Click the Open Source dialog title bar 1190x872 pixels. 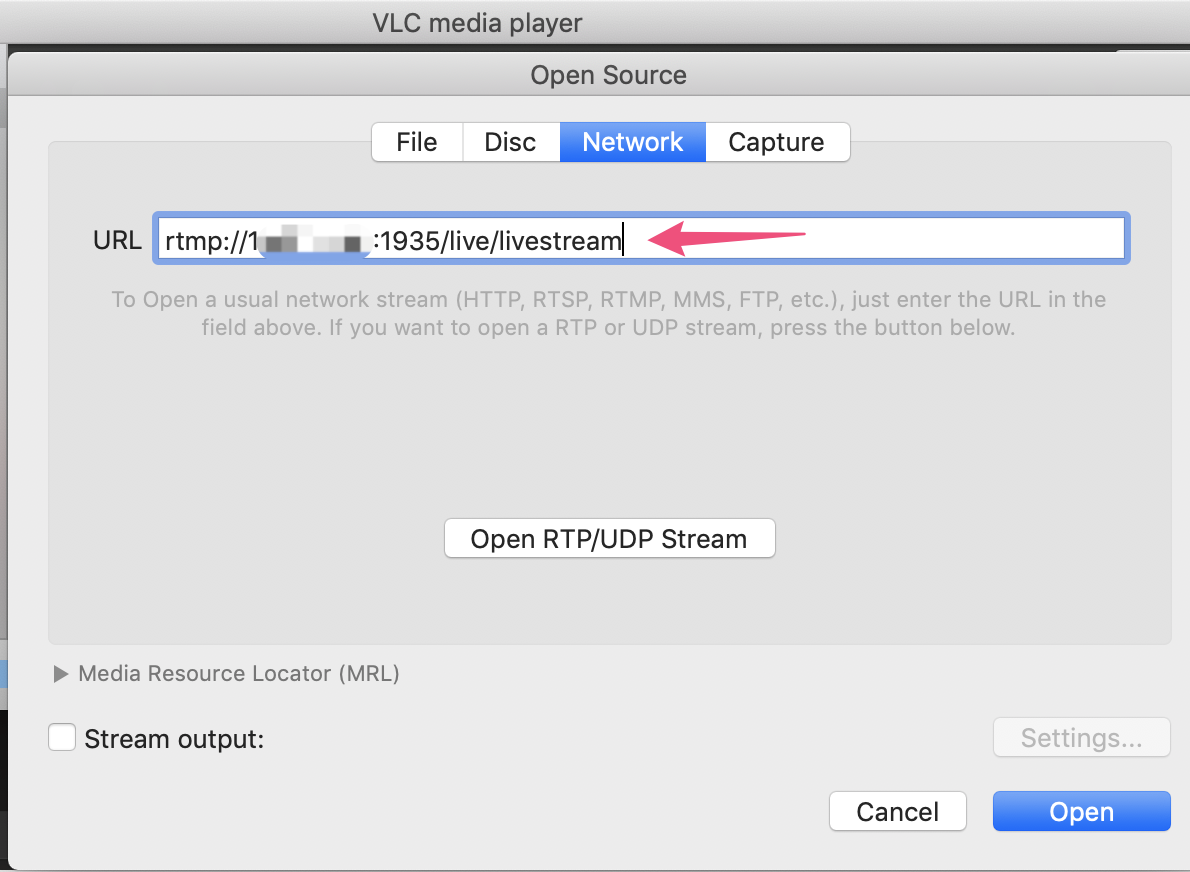(608, 75)
